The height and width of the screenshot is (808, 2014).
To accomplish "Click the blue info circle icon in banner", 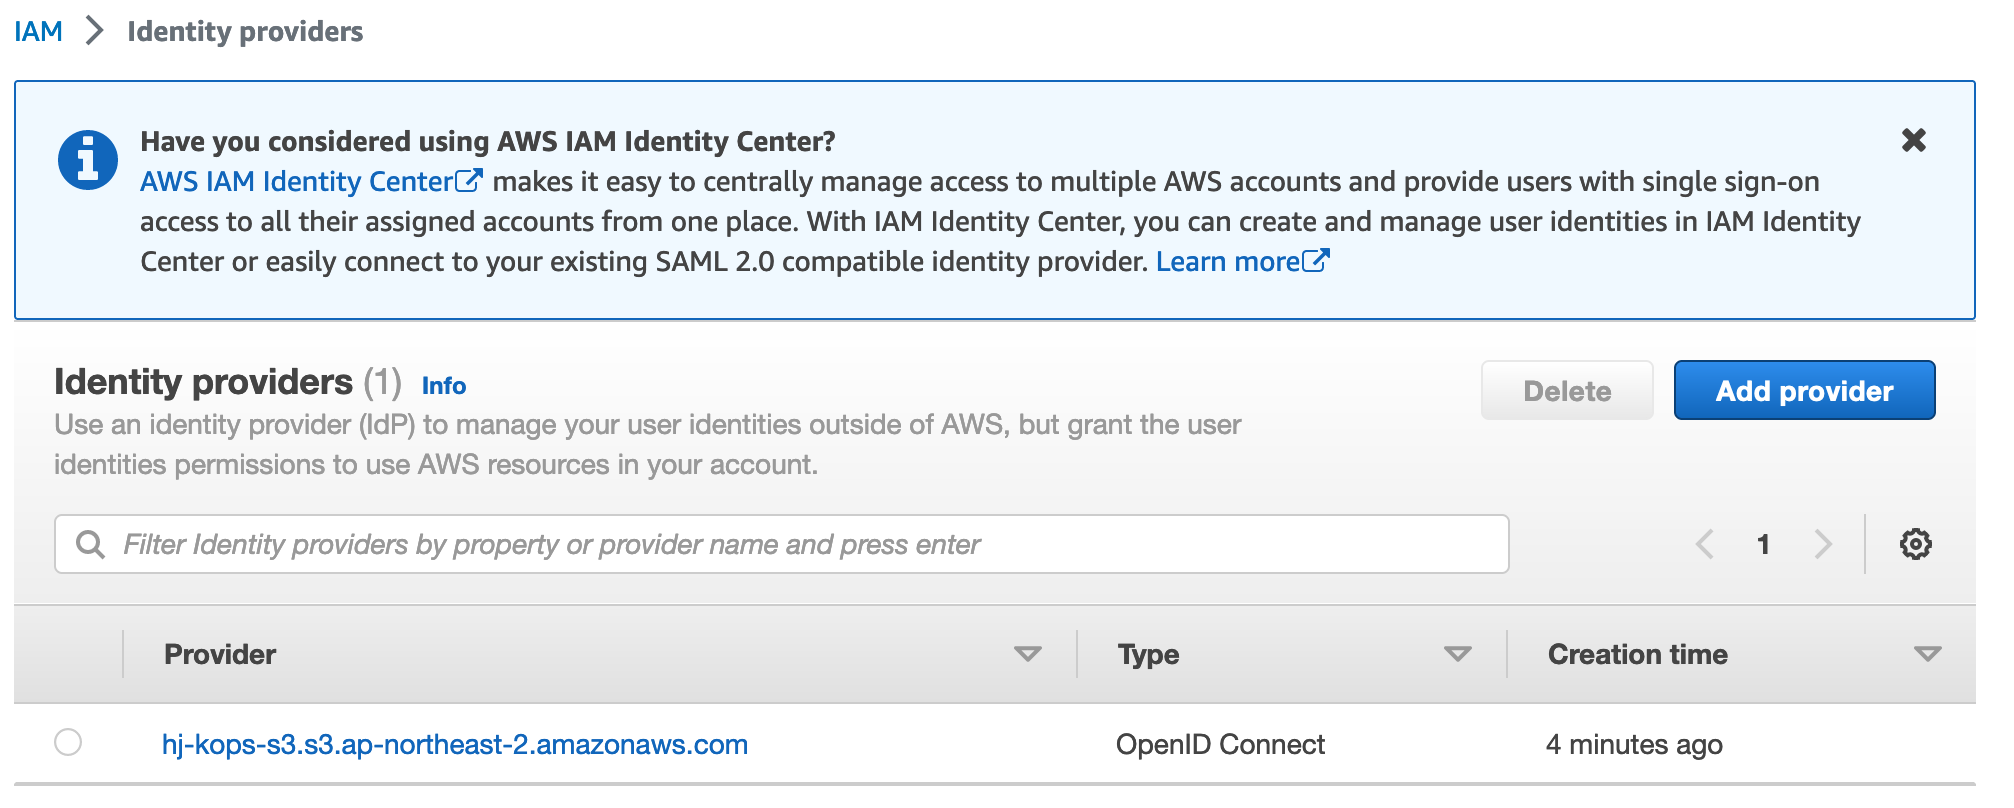I will click(x=88, y=160).
